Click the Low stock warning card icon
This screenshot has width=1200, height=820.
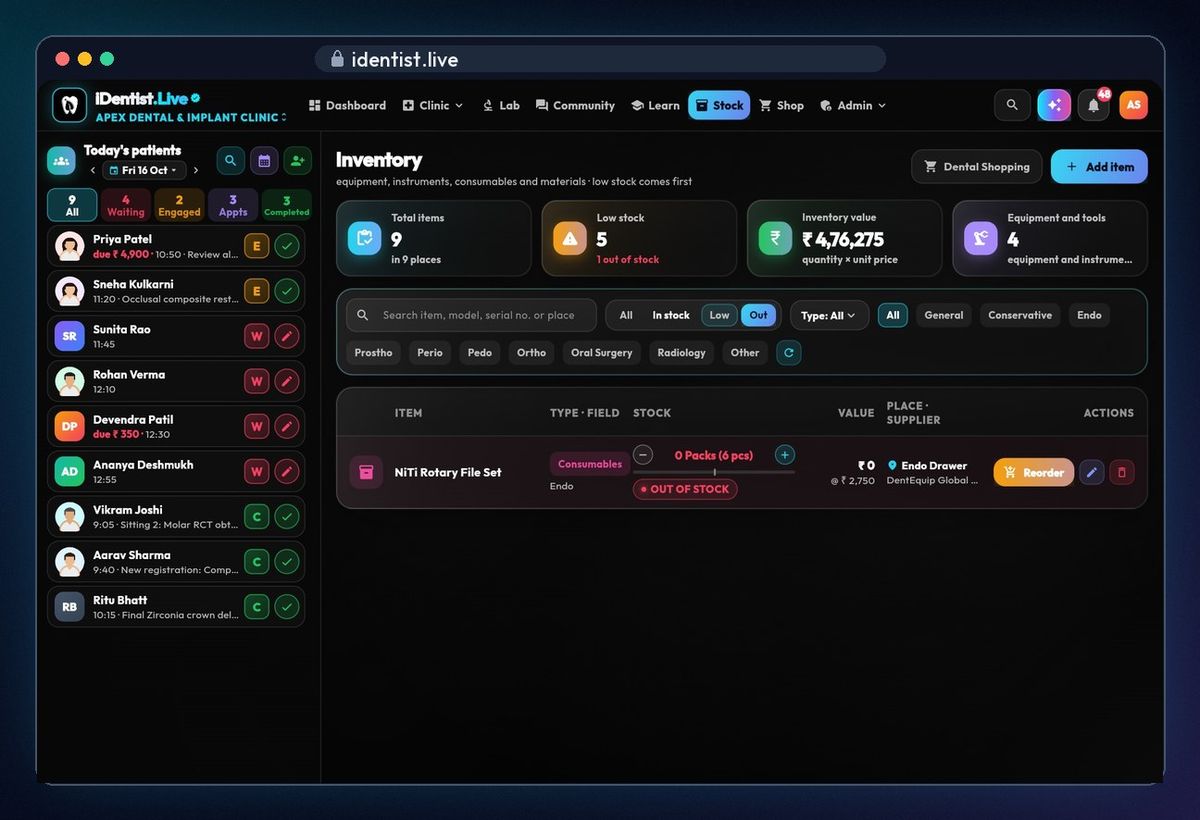tap(570, 238)
